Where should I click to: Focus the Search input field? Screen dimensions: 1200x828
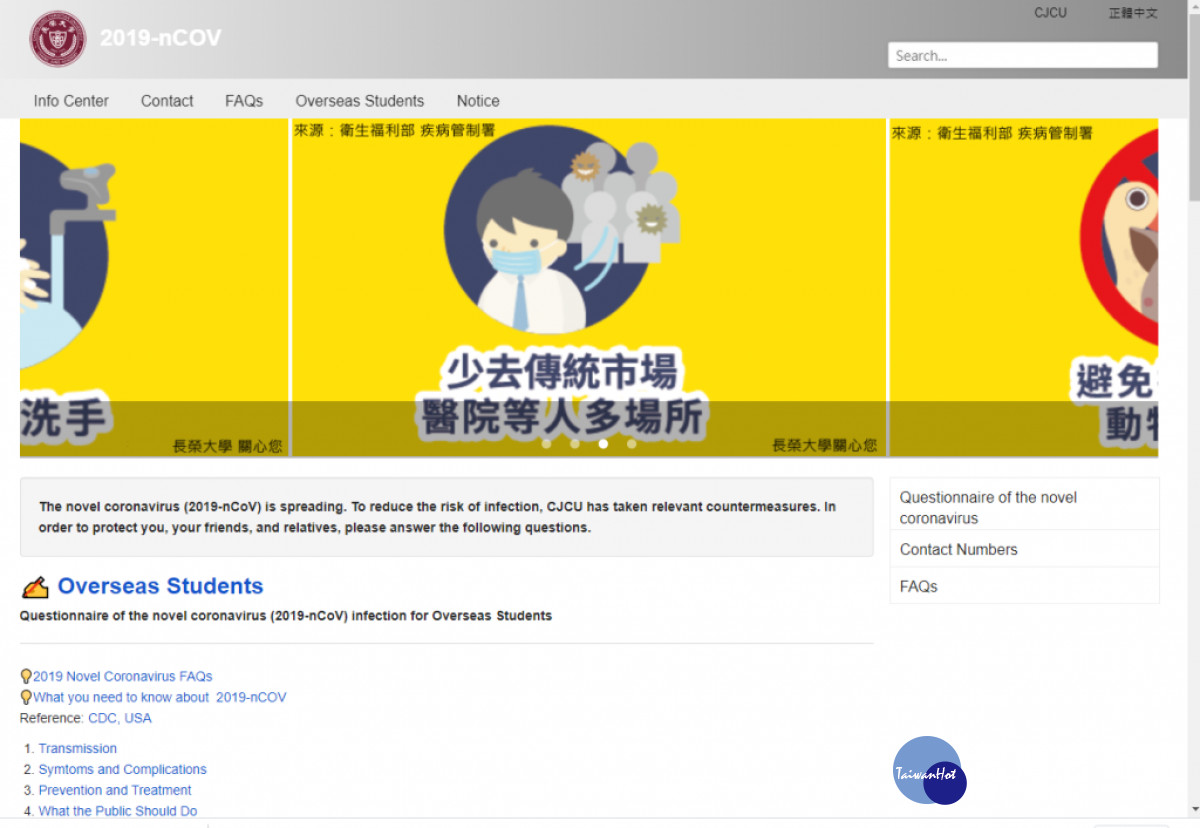(1023, 55)
